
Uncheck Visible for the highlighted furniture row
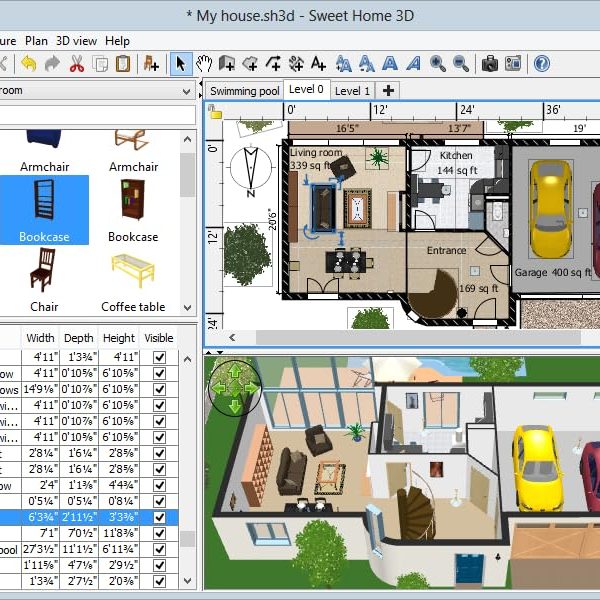click(x=159, y=518)
